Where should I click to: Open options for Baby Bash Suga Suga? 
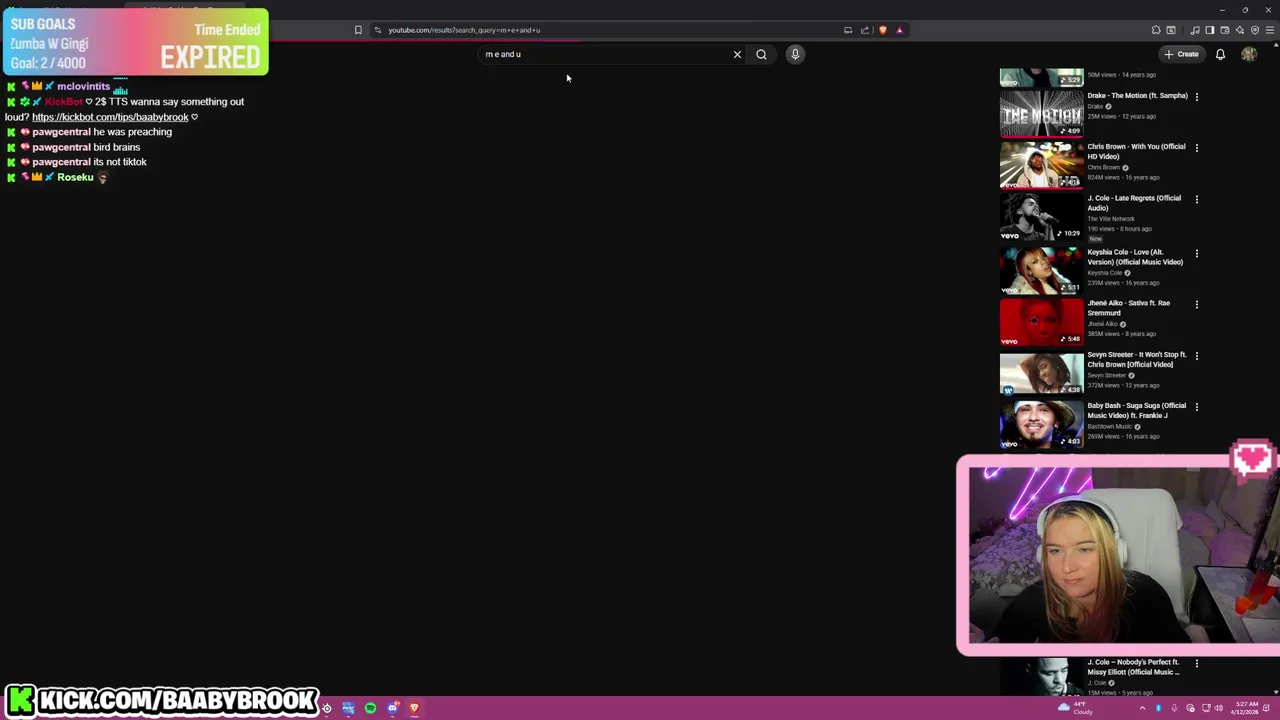[1197, 407]
